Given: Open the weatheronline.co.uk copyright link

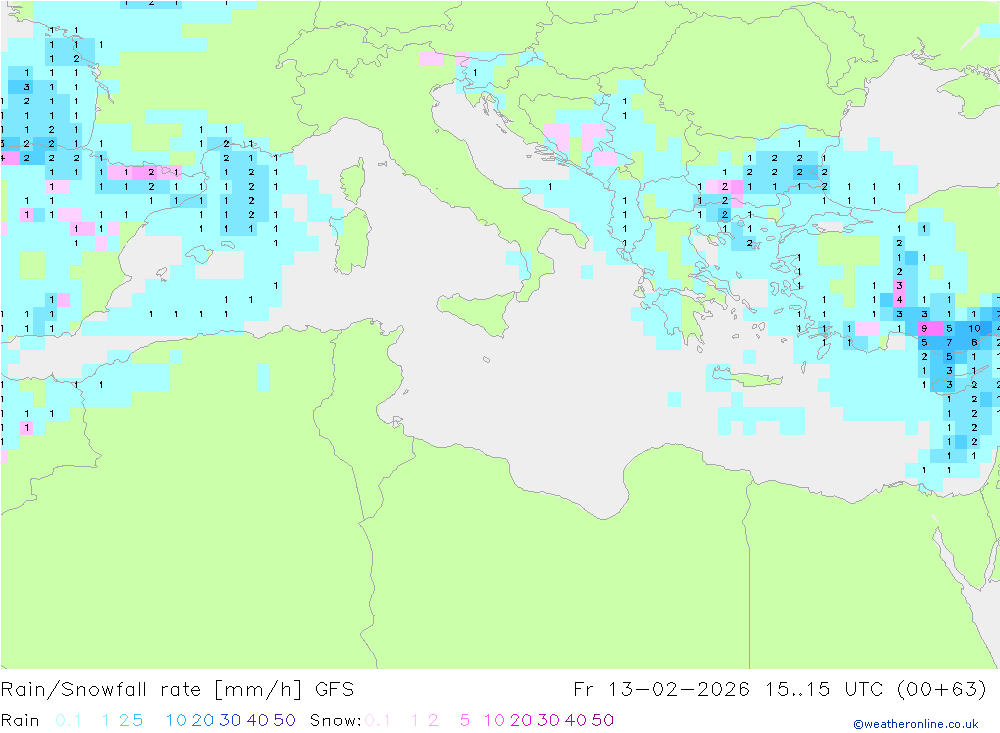Looking at the screenshot, I should point(916,724).
